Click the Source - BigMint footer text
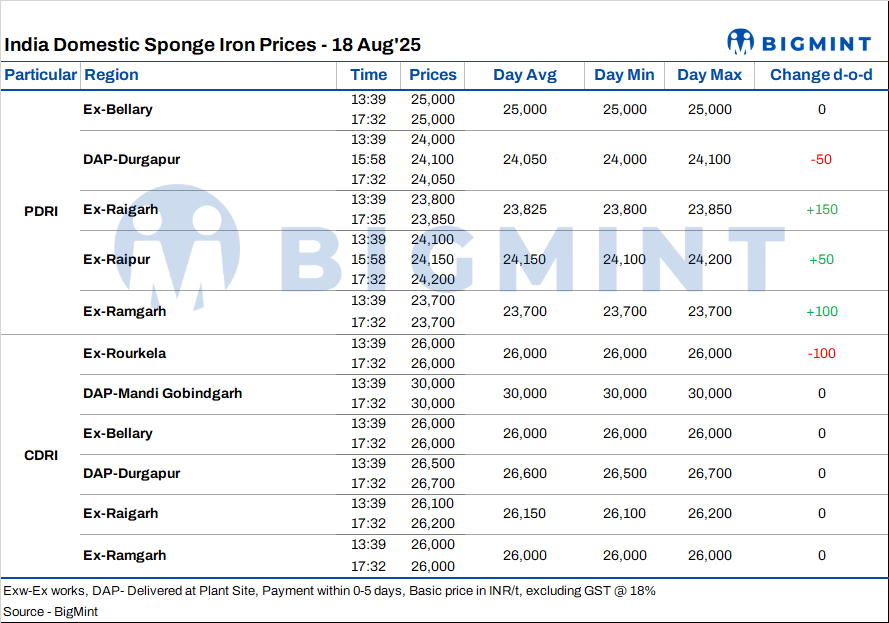This screenshot has width=889, height=623. coord(50,611)
